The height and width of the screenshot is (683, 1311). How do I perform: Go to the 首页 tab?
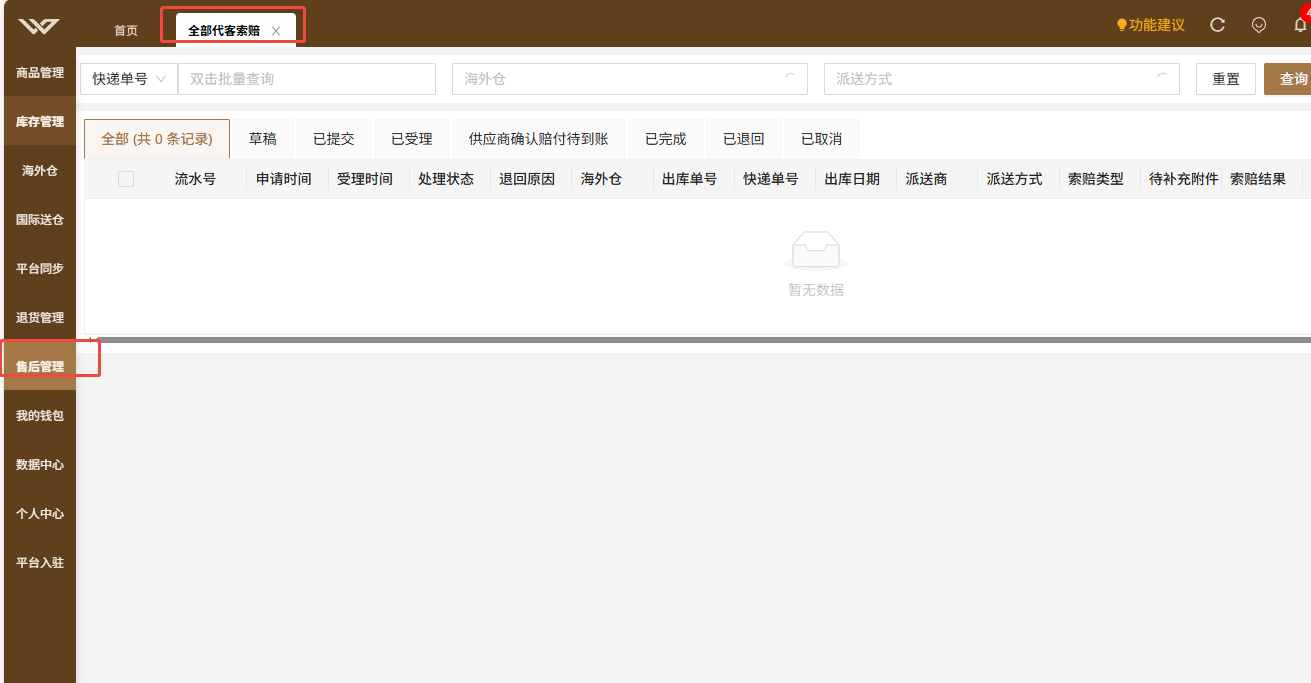pyautogui.click(x=126, y=31)
